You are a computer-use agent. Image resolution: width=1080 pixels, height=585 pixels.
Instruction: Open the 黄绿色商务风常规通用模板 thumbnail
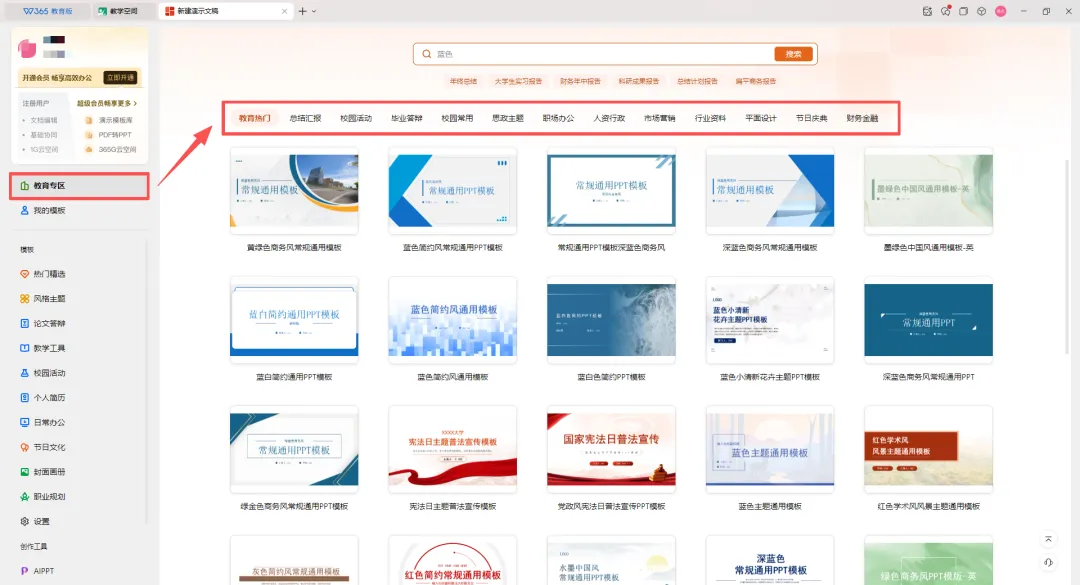coord(294,191)
